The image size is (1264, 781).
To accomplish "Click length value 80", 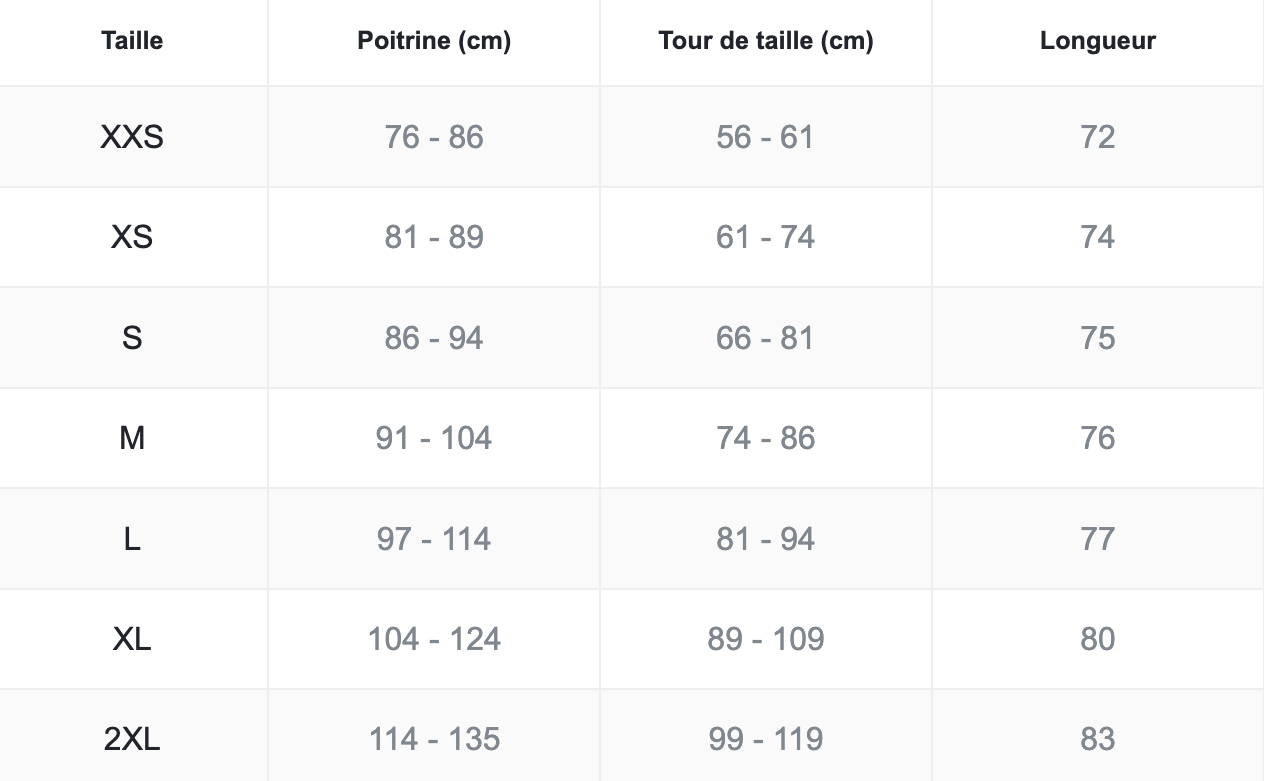I will (x=1097, y=639).
